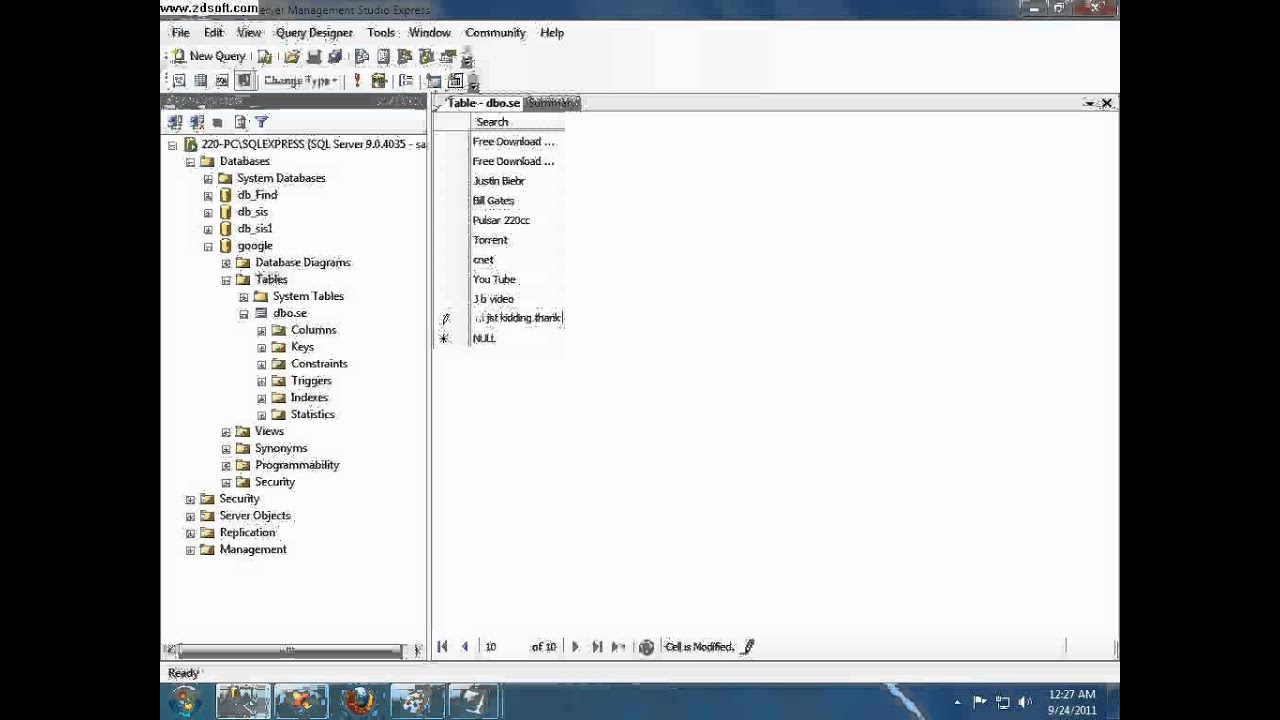Click the Object Explorer Connect icon
The width and height of the screenshot is (1280, 720).
point(175,122)
